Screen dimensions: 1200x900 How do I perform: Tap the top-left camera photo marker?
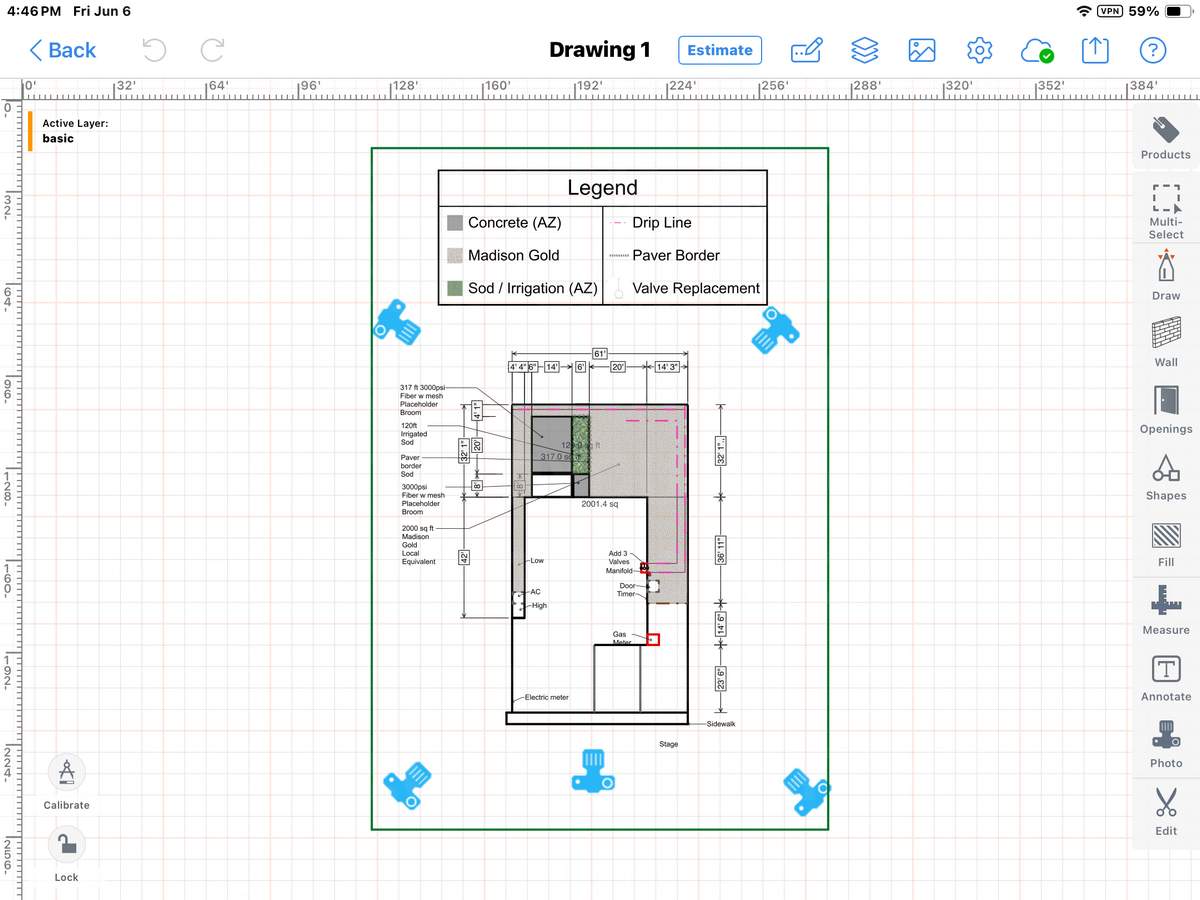click(x=396, y=322)
